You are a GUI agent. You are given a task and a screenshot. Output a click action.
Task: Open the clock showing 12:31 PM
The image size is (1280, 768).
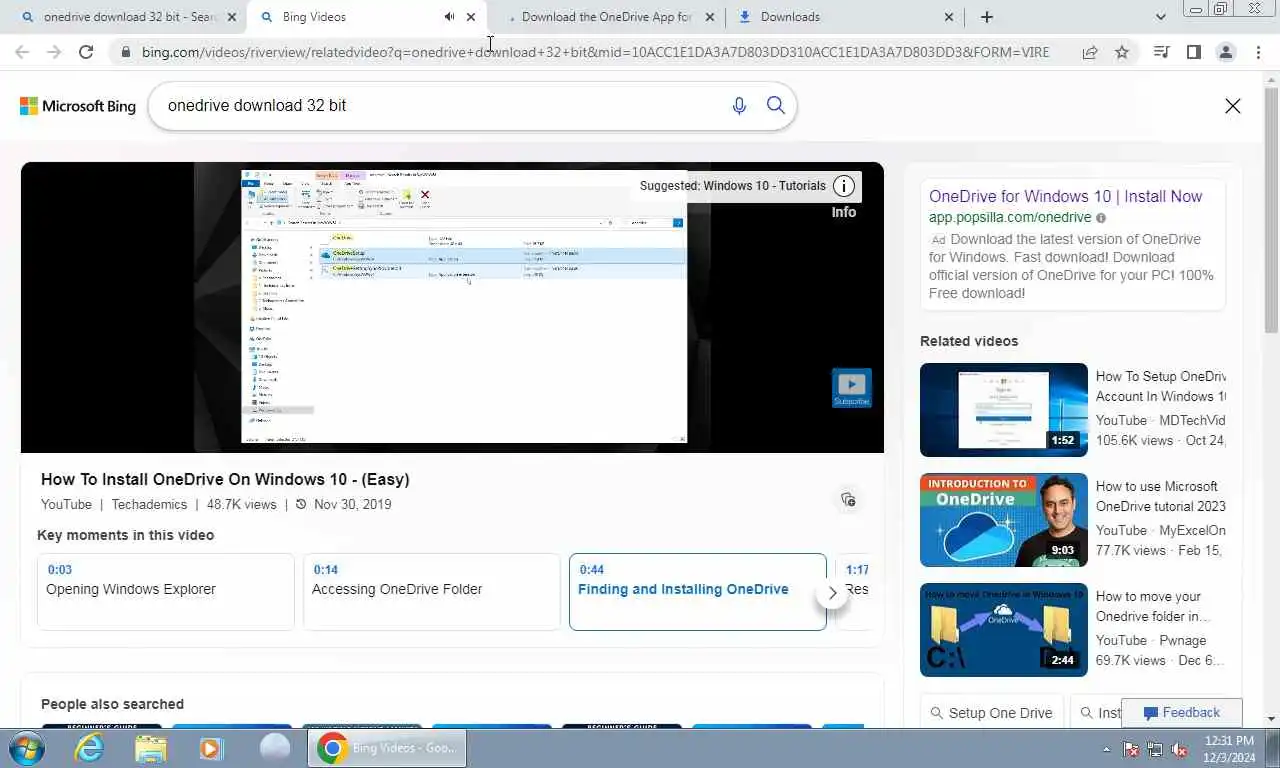(1229, 749)
